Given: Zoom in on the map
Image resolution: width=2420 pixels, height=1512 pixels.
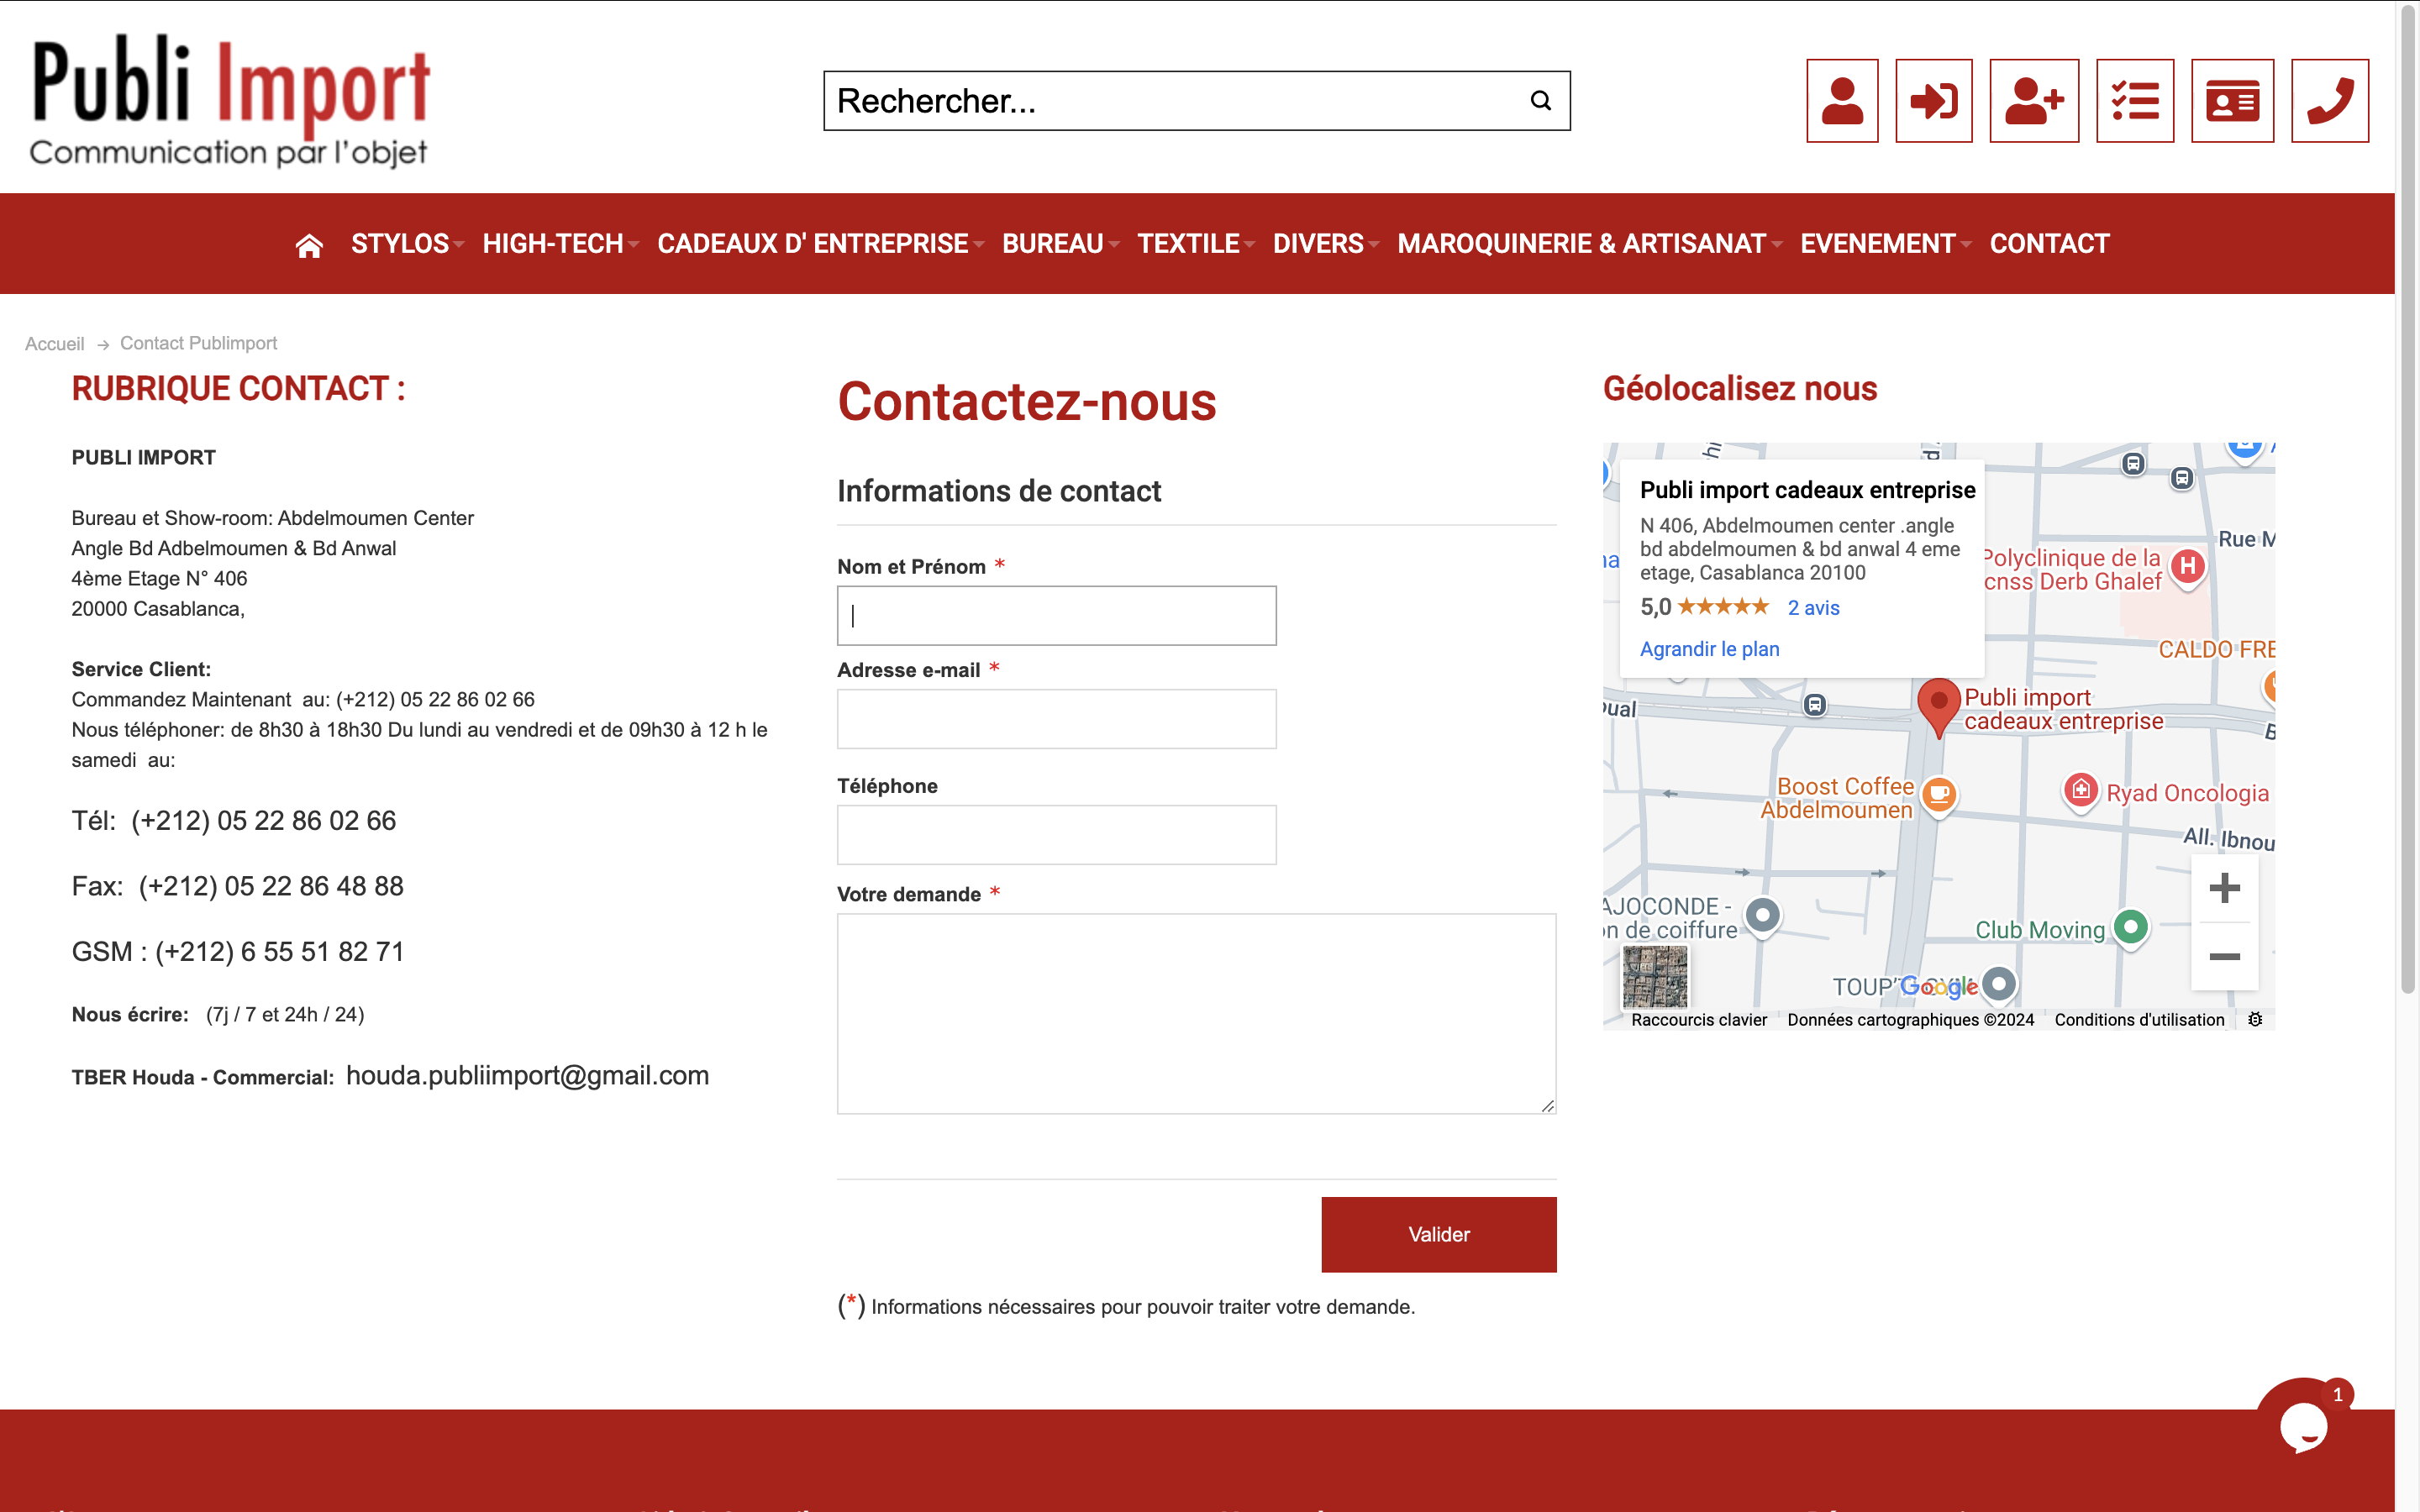Looking at the screenshot, I should pos(2224,888).
